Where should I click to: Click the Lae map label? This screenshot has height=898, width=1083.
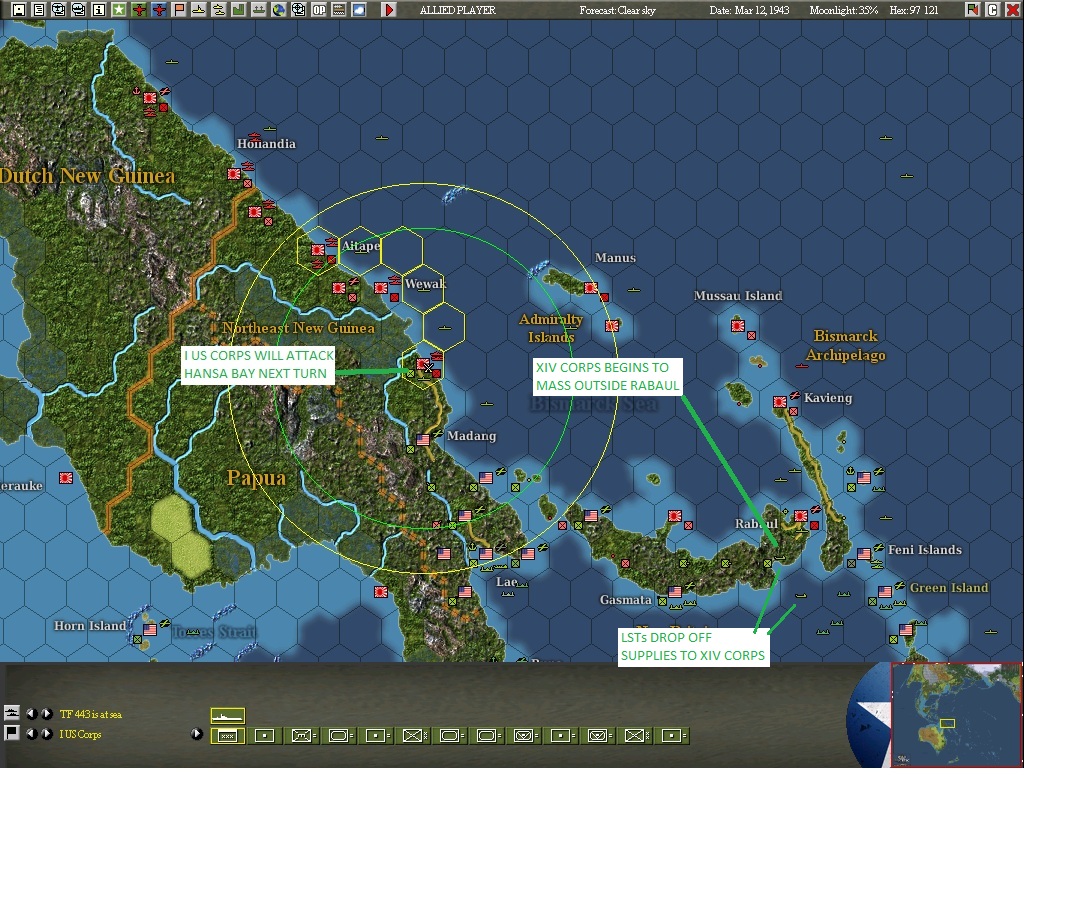506,582
